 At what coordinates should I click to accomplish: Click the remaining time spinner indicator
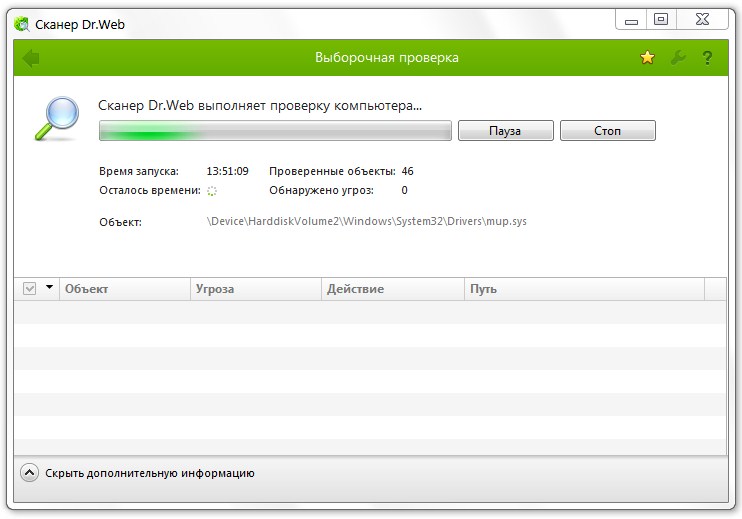pyautogui.click(x=212, y=191)
